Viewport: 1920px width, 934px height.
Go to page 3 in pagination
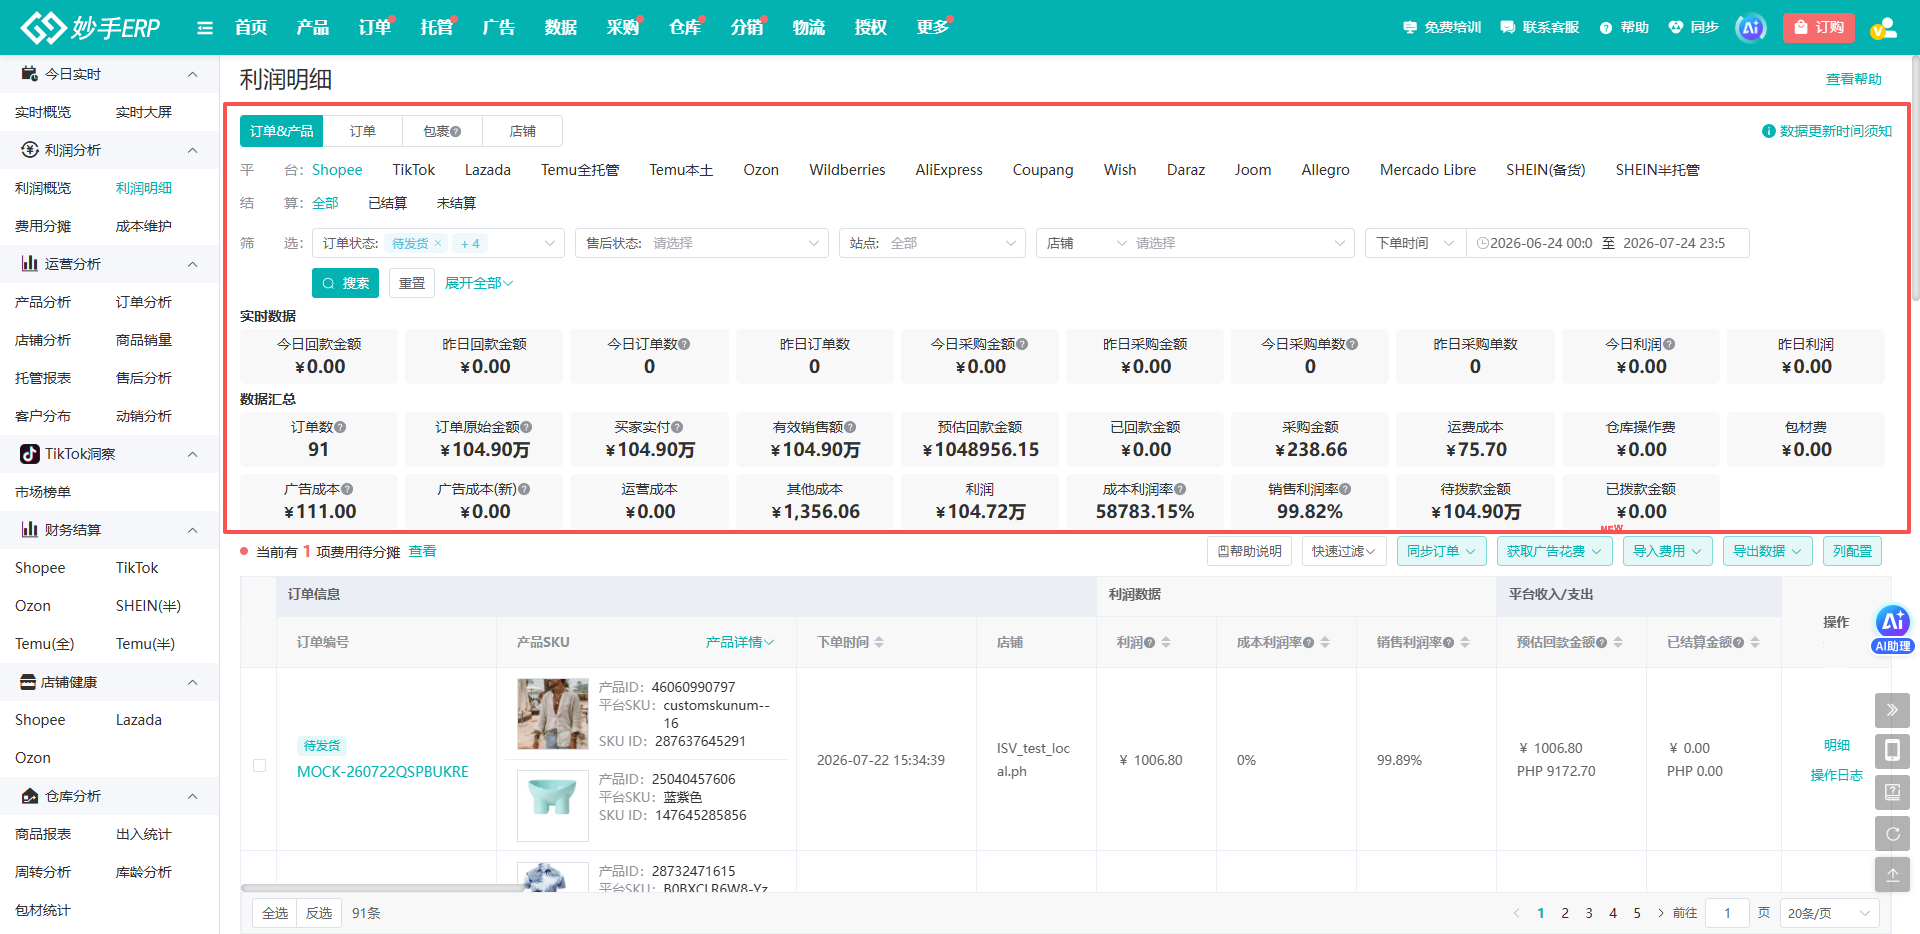[x=1589, y=913]
